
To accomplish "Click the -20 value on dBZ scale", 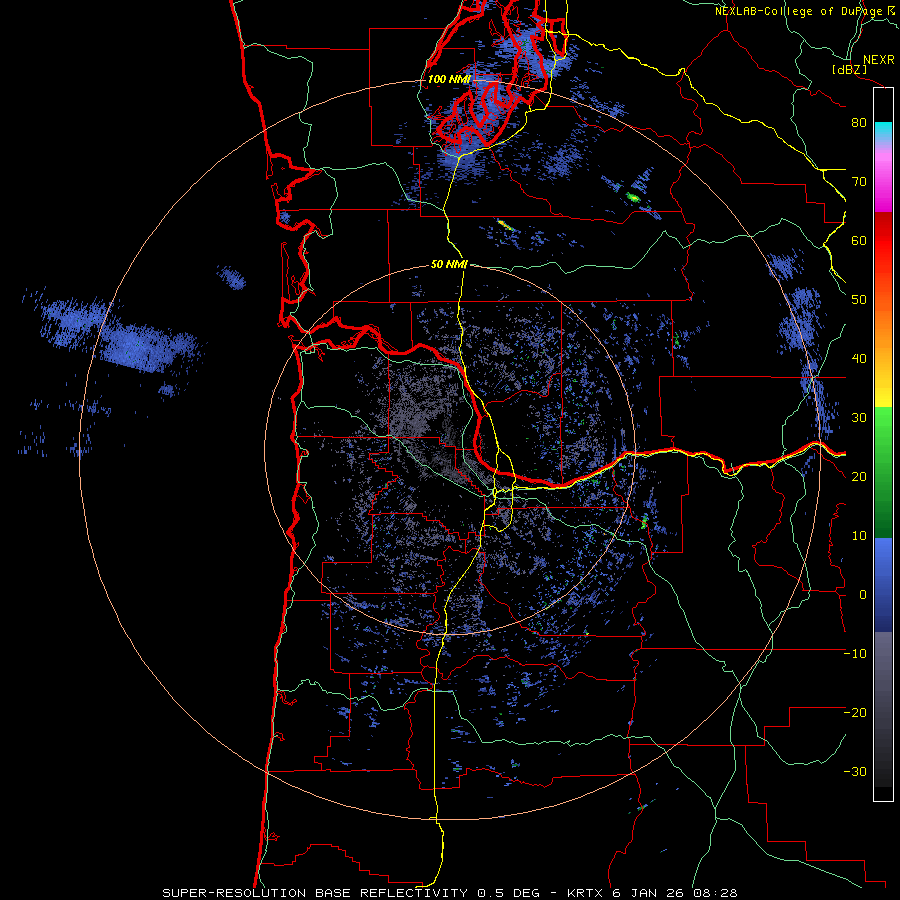I will (855, 712).
